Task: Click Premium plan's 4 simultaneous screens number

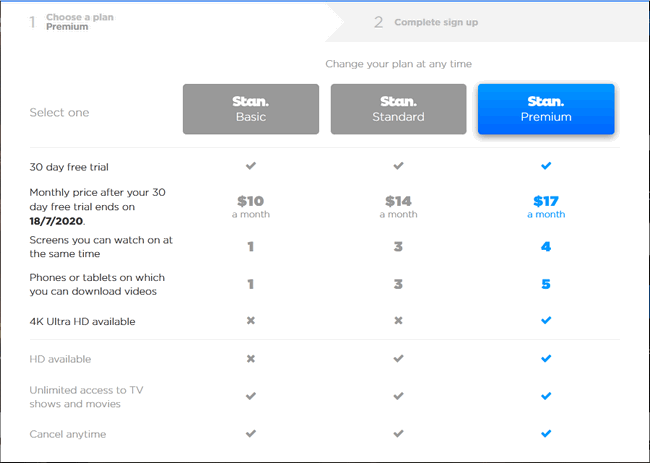Action: [546, 246]
